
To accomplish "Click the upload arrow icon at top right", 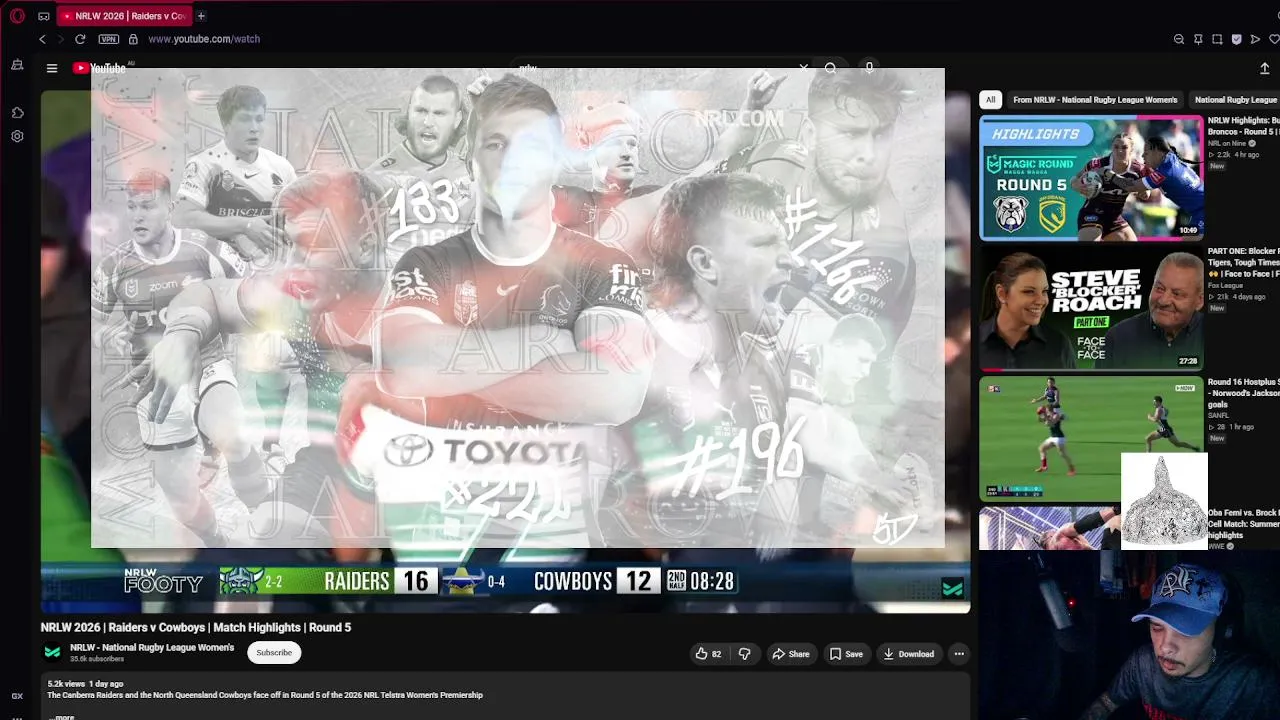I will tap(1264, 68).
